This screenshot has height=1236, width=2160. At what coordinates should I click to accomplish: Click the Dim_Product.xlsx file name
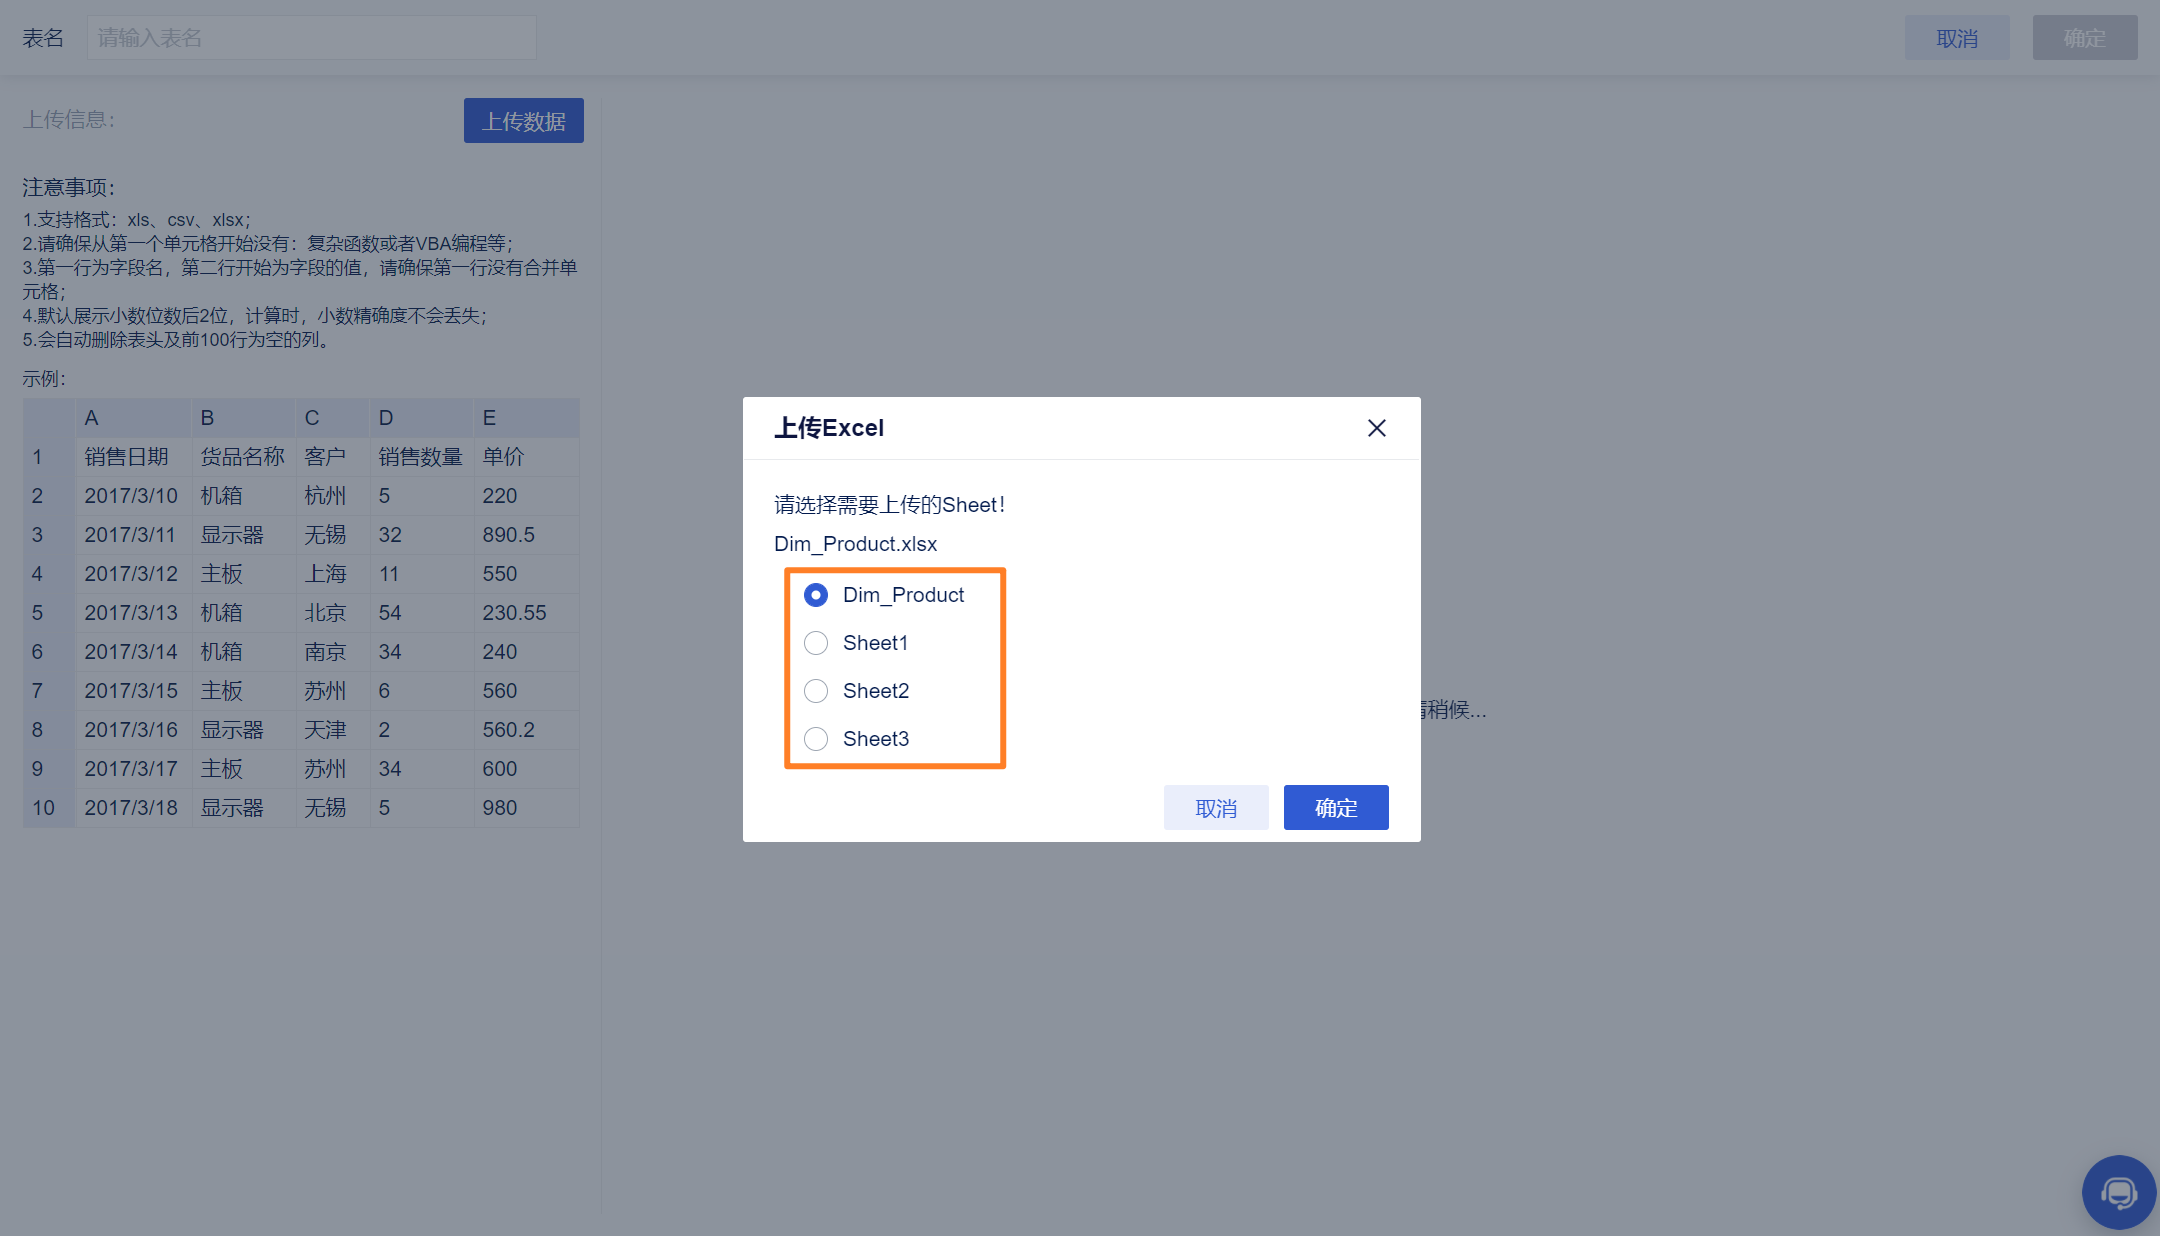(x=855, y=544)
